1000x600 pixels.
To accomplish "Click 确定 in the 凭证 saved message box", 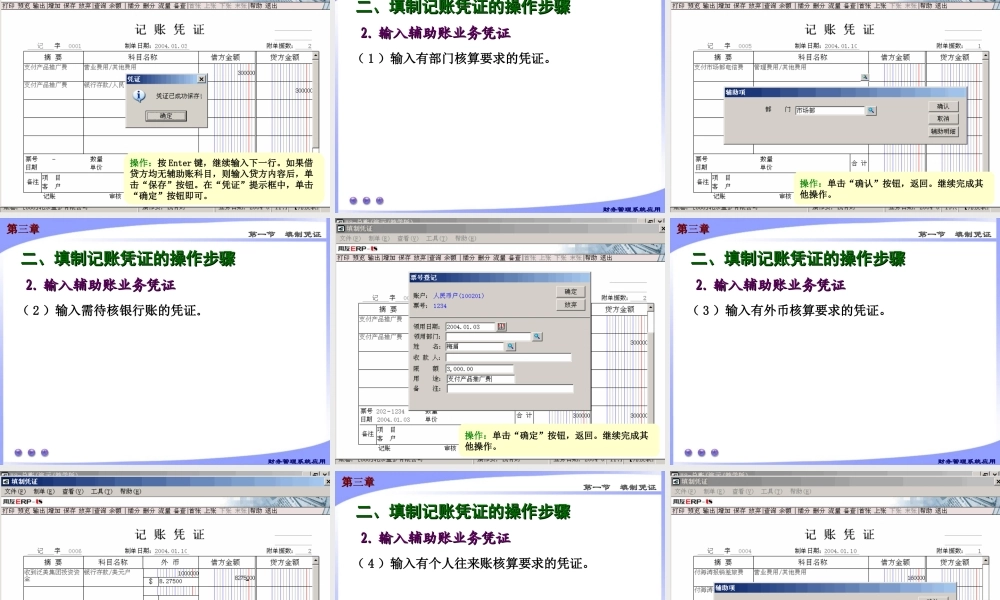I will pyautogui.click(x=165, y=114).
